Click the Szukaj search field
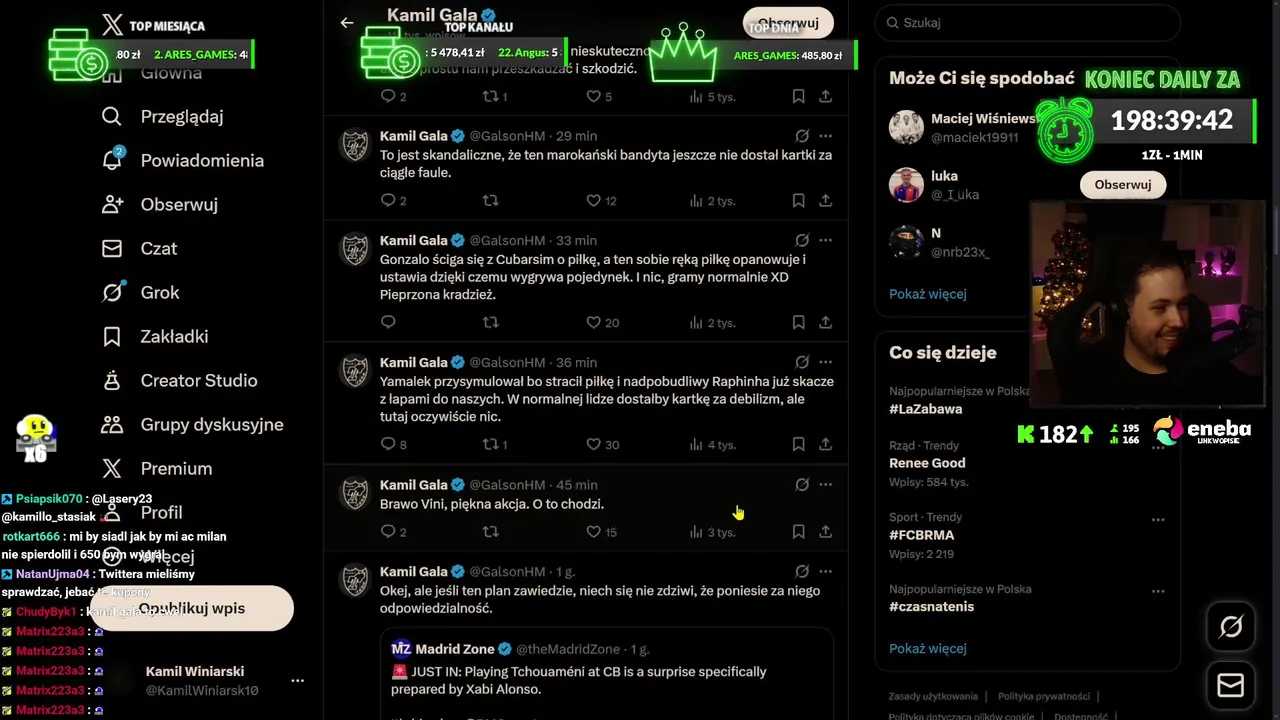 tap(1028, 22)
